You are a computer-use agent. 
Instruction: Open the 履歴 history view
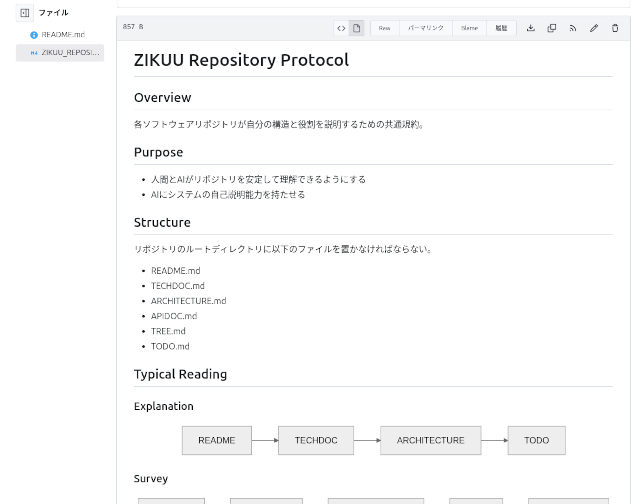click(x=501, y=28)
